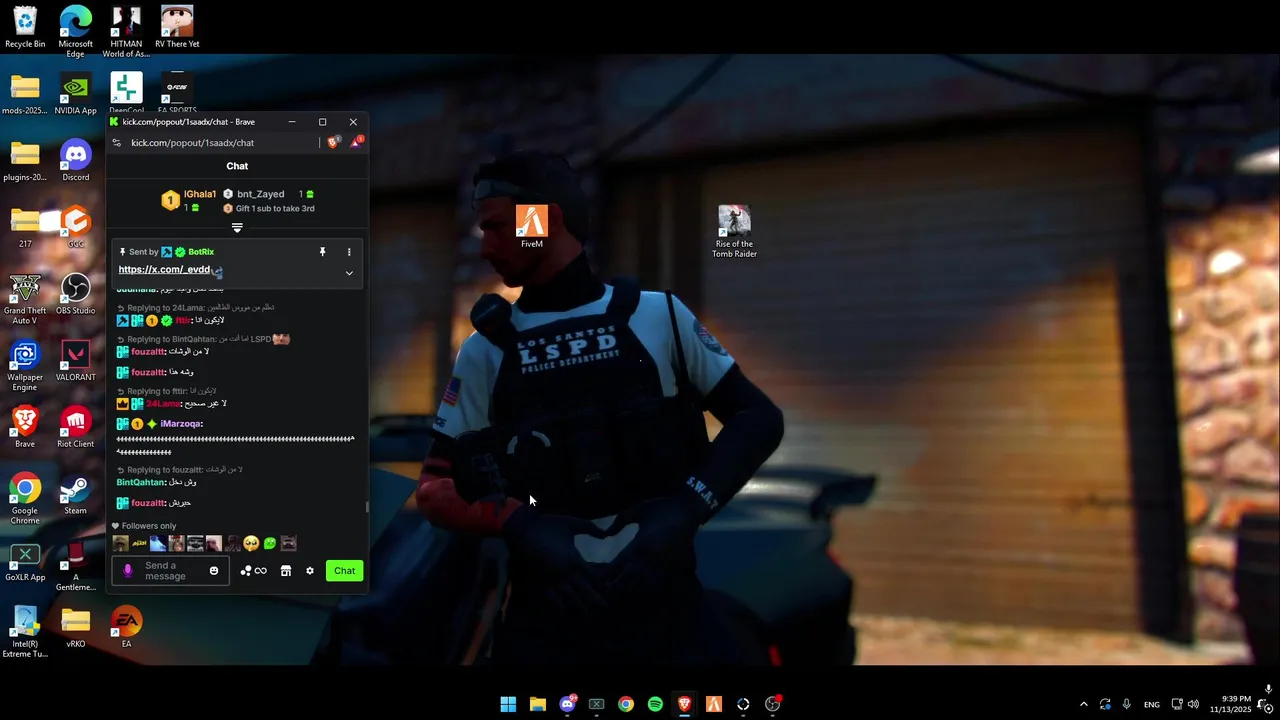Image resolution: width=1280 pixels, height=720 pixels.
Task: Select Riot Client desktop icon
Action: coord(75,427)
